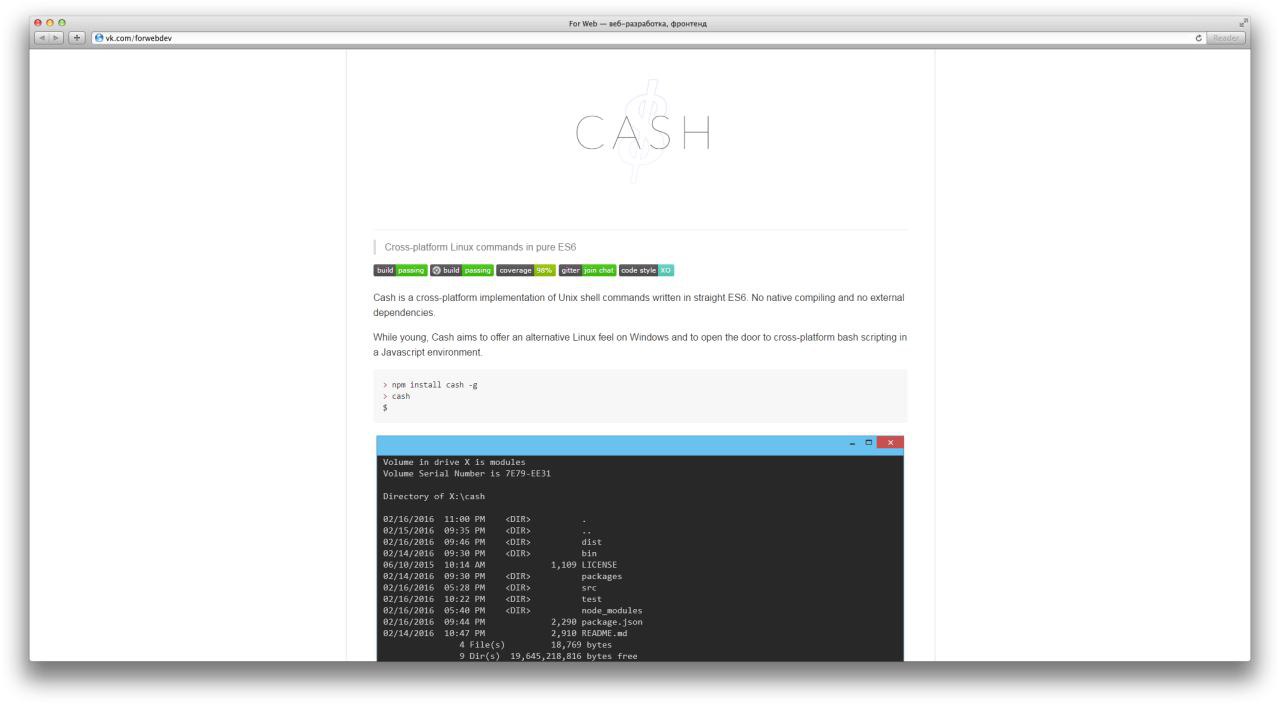Viewport: 1280px width, 704px height.
Task: Open the coverage 98% badge
Action: click(x=526, y=270)
